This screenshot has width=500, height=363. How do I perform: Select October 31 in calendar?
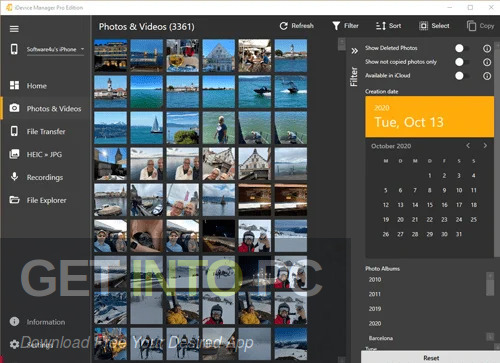(x=459, y=234)
